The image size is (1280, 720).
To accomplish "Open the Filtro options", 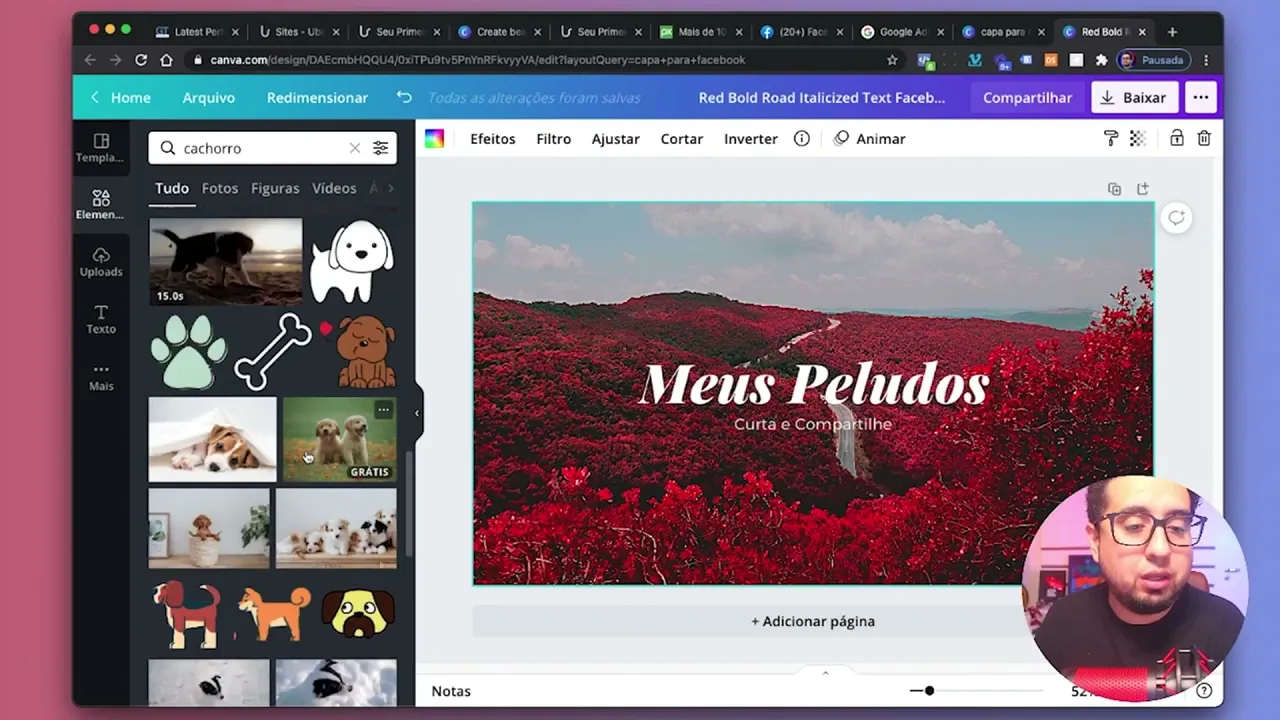I will pos(553,139).
